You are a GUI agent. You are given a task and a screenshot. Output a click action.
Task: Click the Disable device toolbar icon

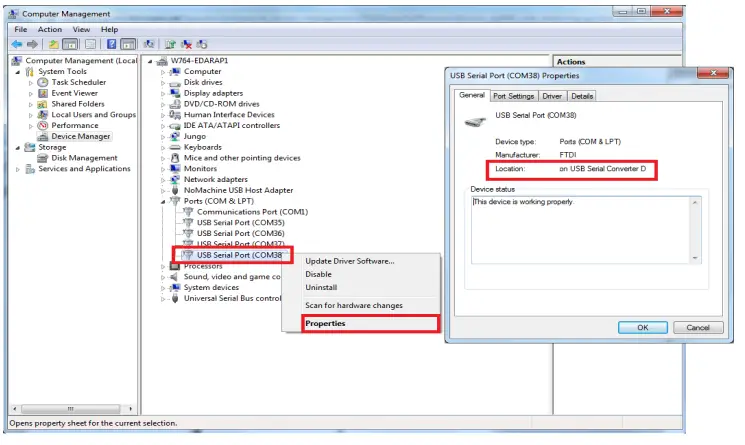coord(202,44)
